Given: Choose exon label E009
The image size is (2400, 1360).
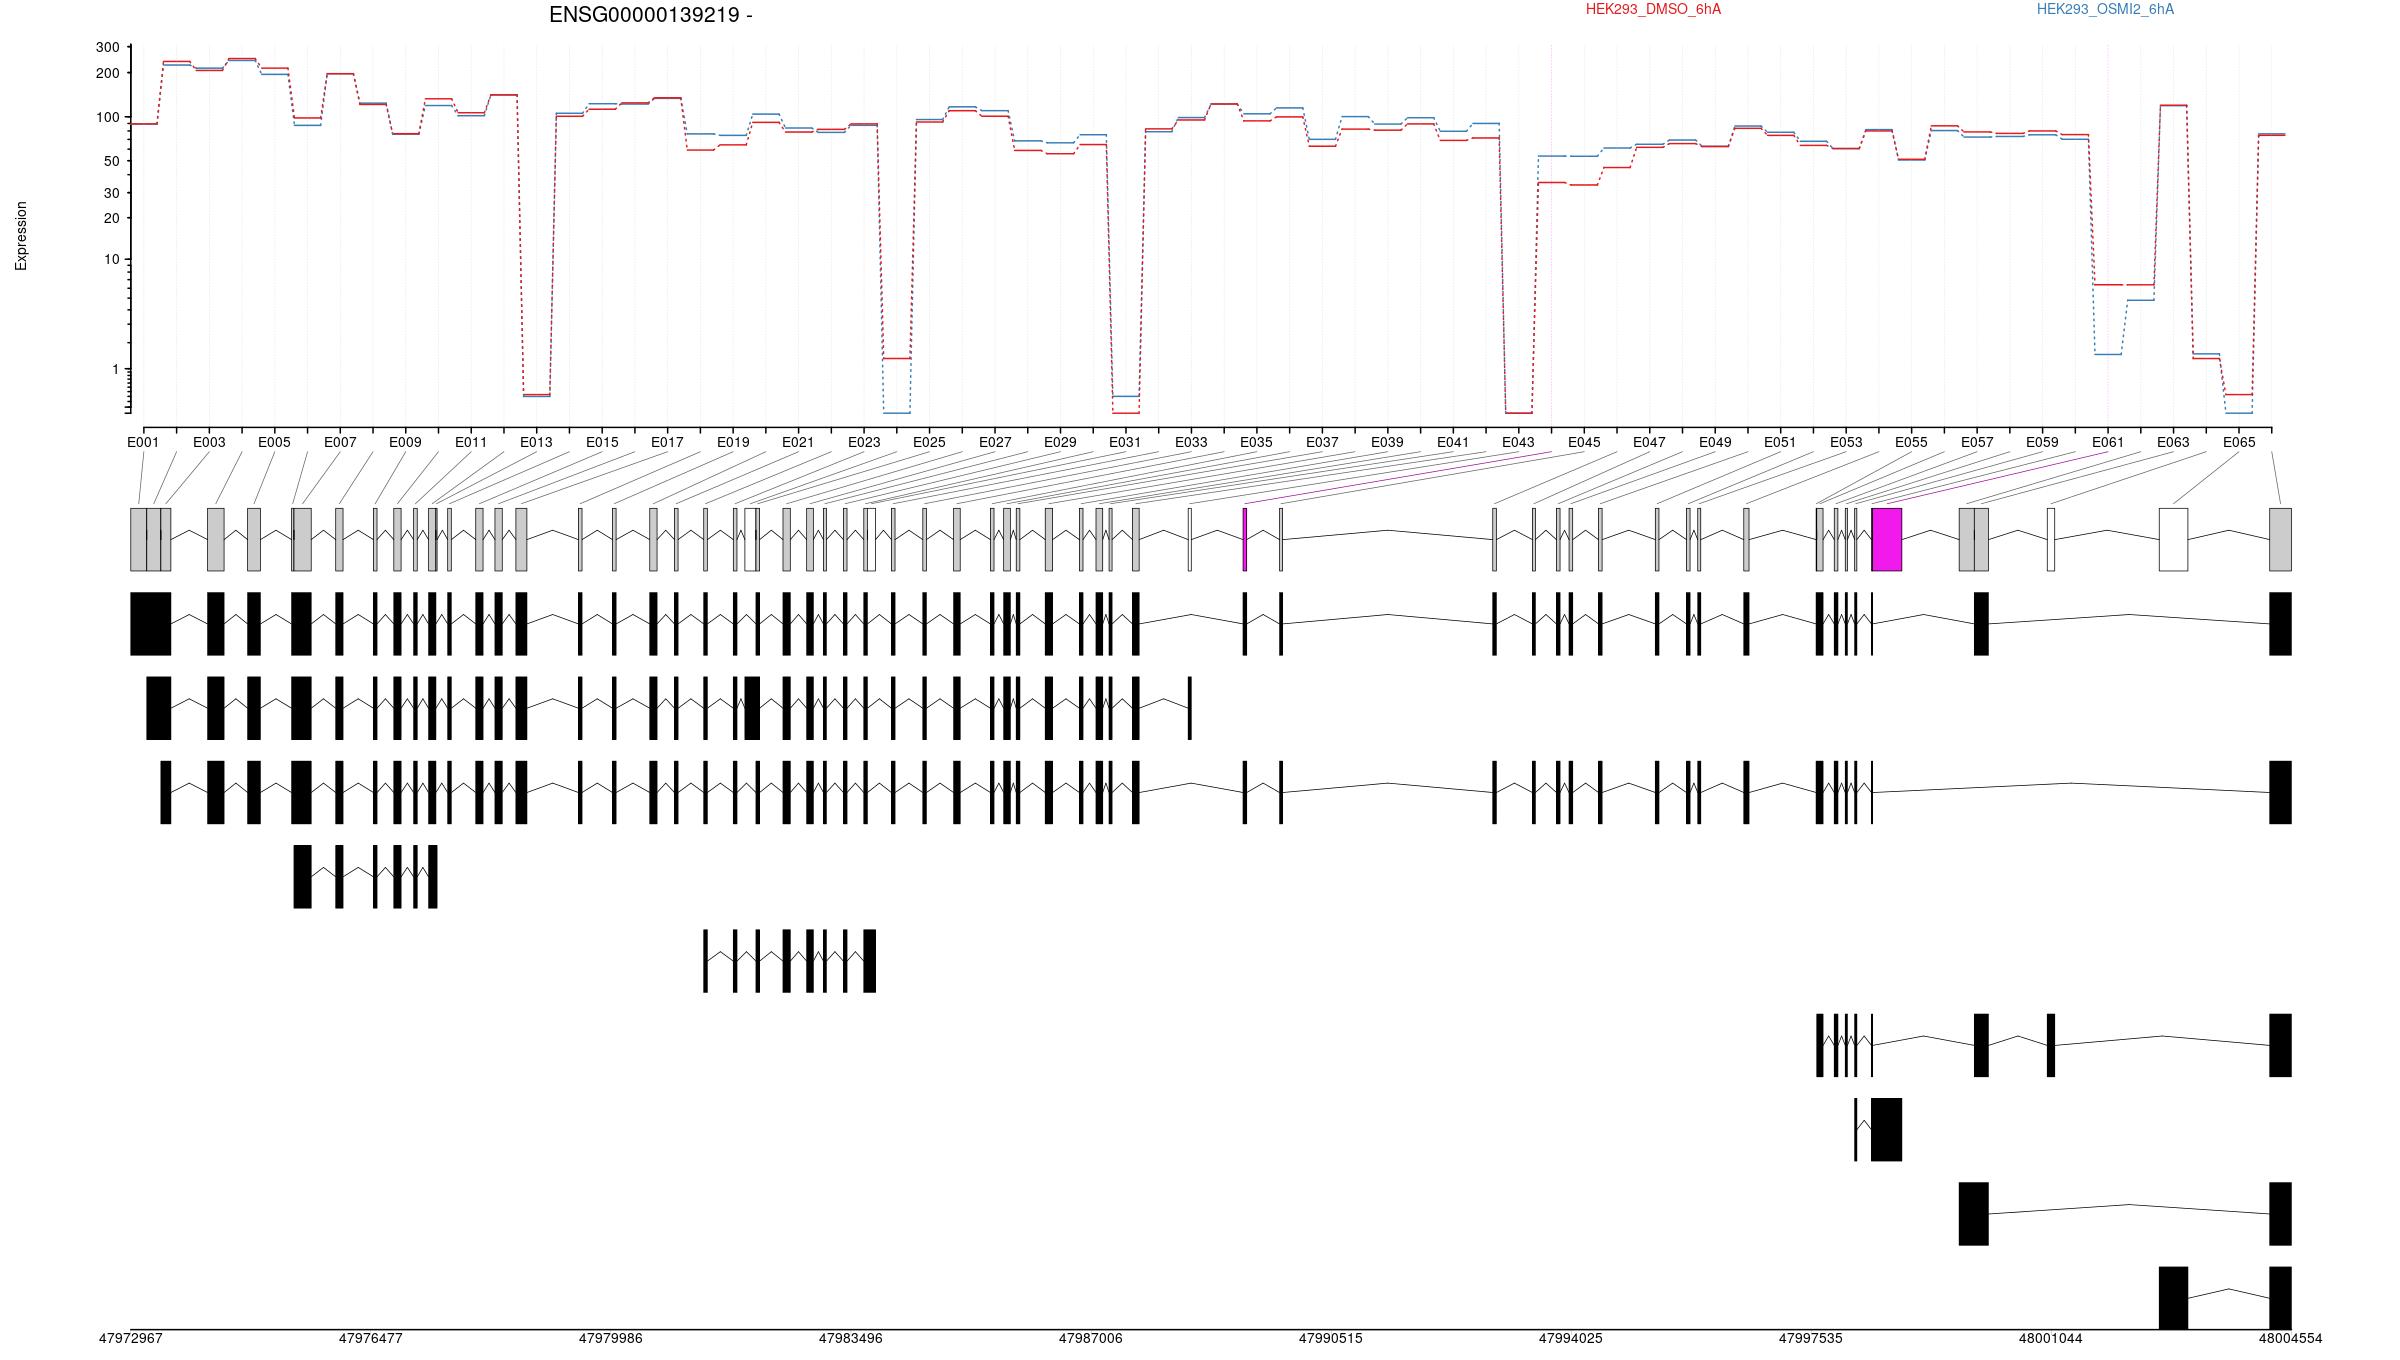Looking at the screenshot, I should pos(405,442).
